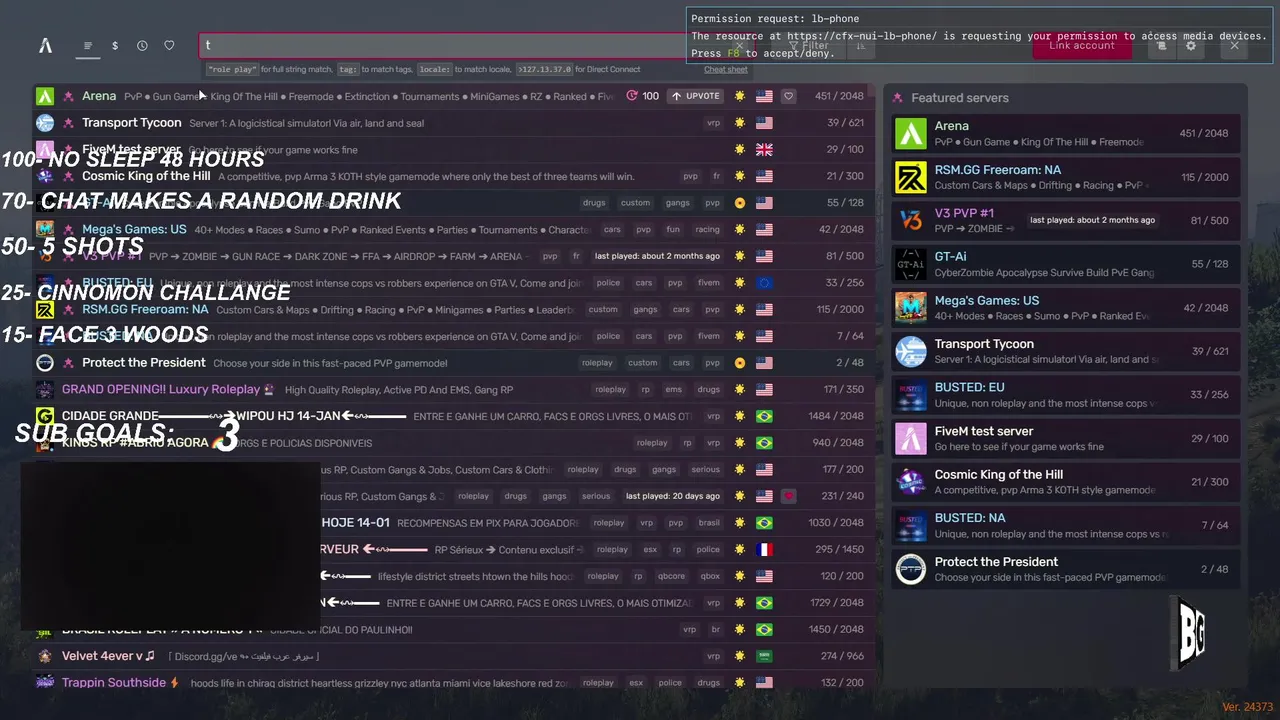Open the history clock tab

point(142,46)
